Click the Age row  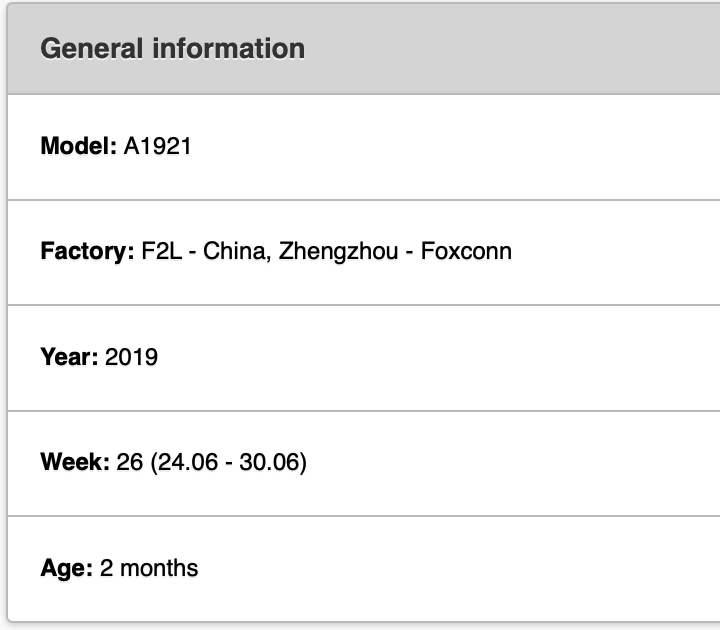(x=364, y=568)
